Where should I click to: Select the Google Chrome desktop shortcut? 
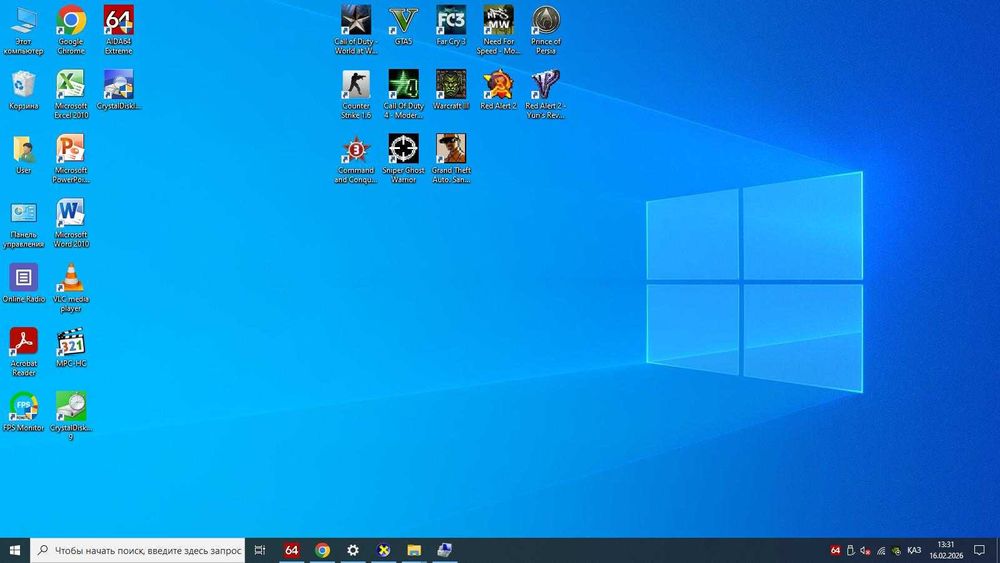click(x=71, y=31)
